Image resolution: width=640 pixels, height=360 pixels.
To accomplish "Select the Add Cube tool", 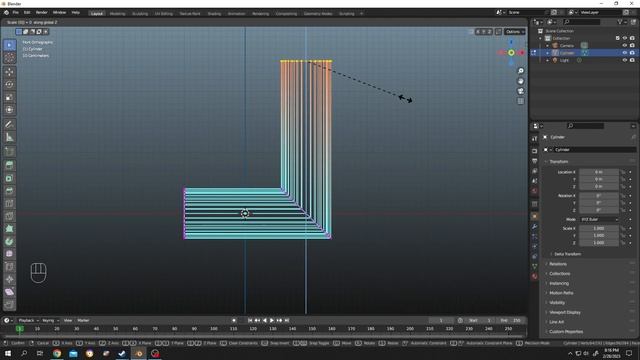I will pyautogui.click(x=9, y=151).
